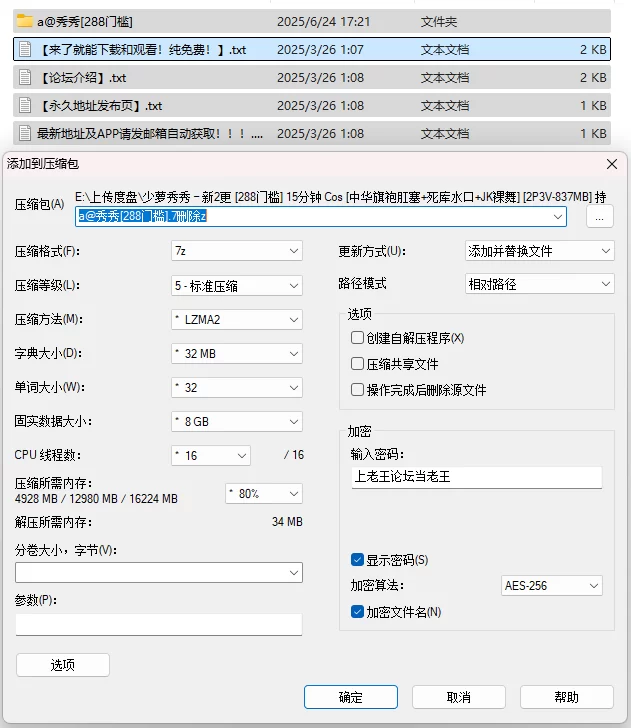The width and height of the screenshot is (631, 728).
Task: Open the 80% memory usage dropdown
Action: tap(264, 493)
